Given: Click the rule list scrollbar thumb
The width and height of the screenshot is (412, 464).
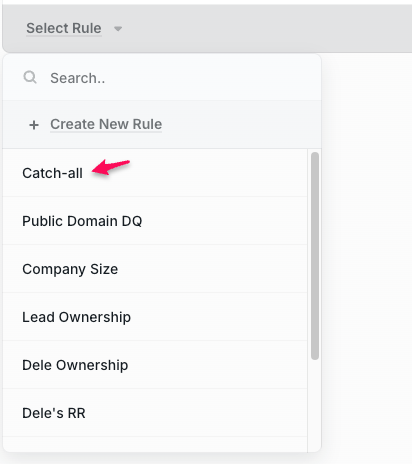Looking at the screenshot, I should pyautogui.click(x=315, y=256).
